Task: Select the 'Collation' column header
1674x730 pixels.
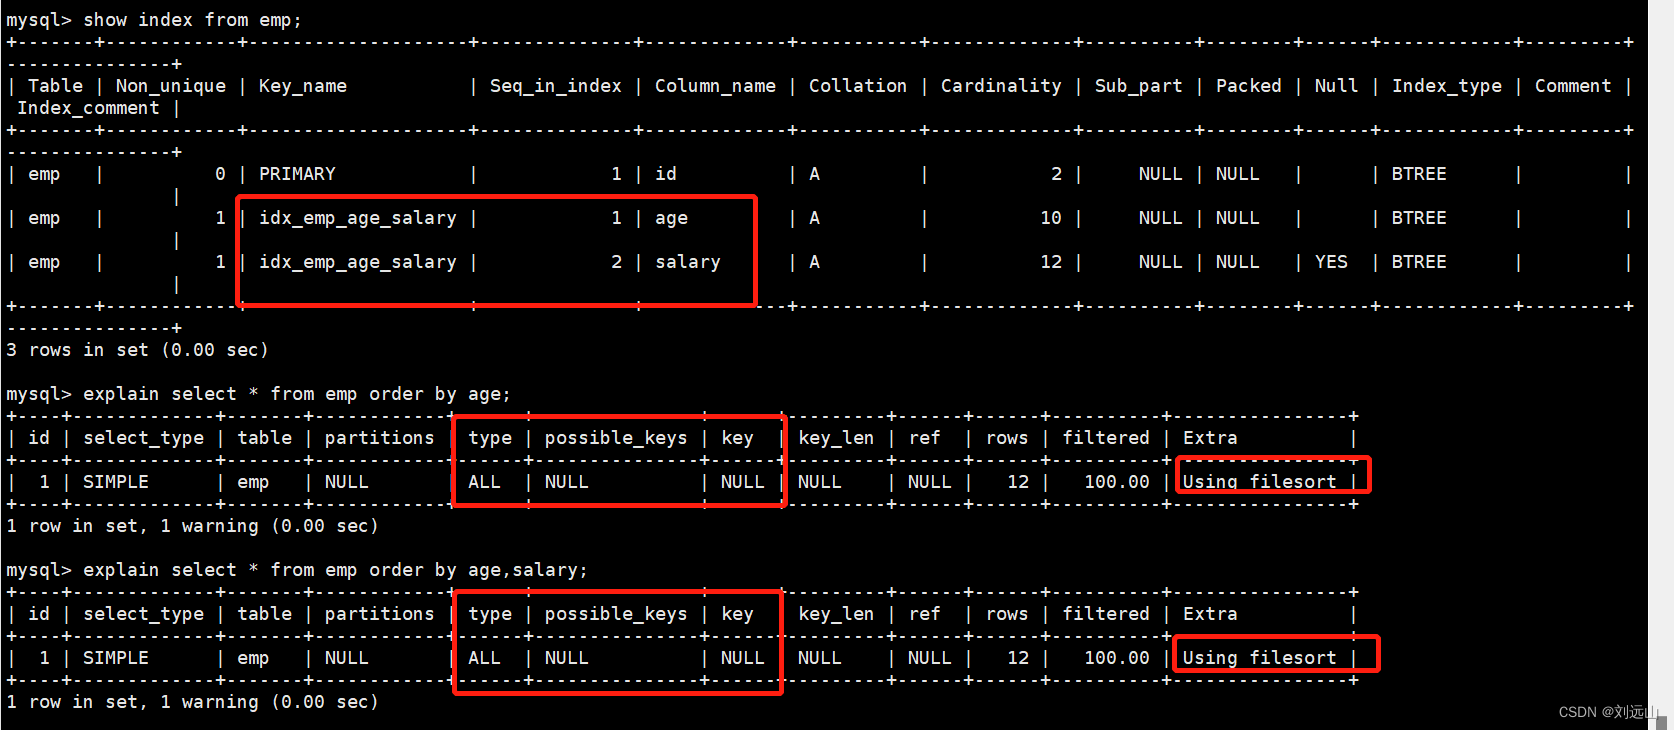Action: tap(858, 86)
